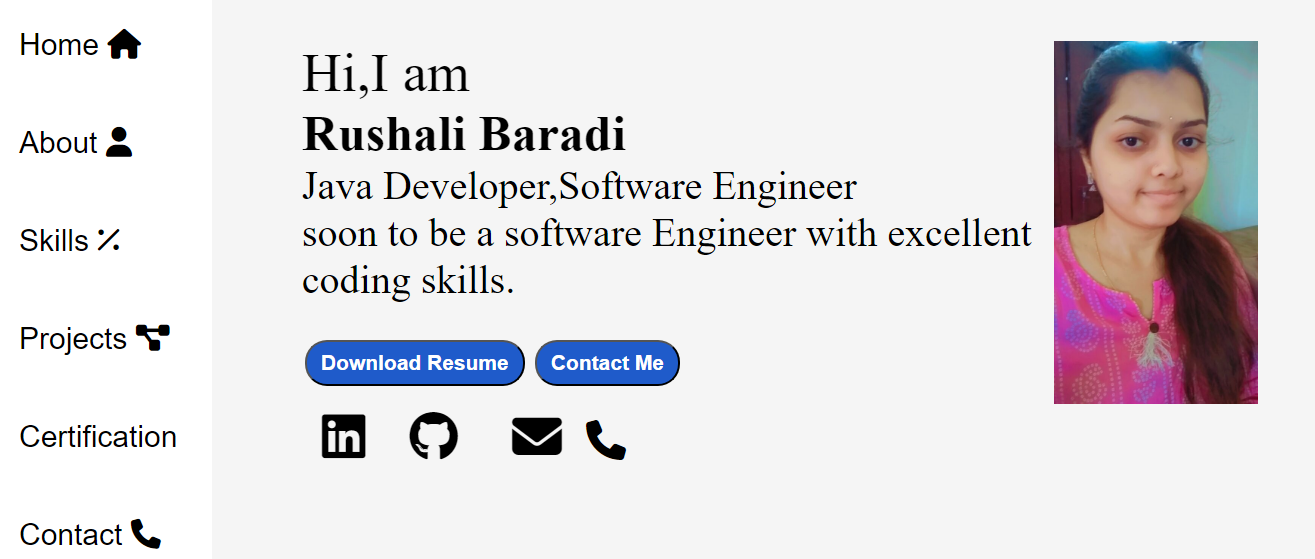
Task: Navigate to the About section
Action: [59, 143]
